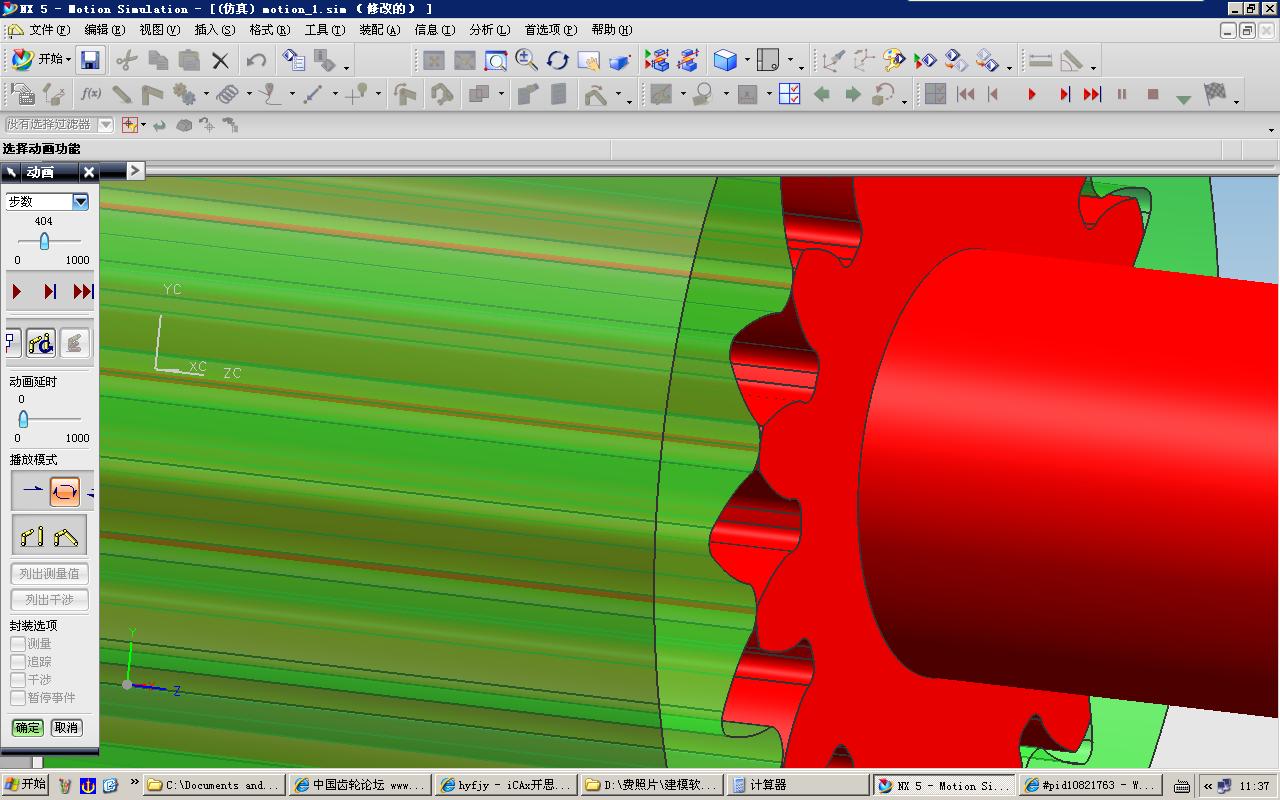
Task: Open the 插入(S) menu
Action: [x=215, y=30]
